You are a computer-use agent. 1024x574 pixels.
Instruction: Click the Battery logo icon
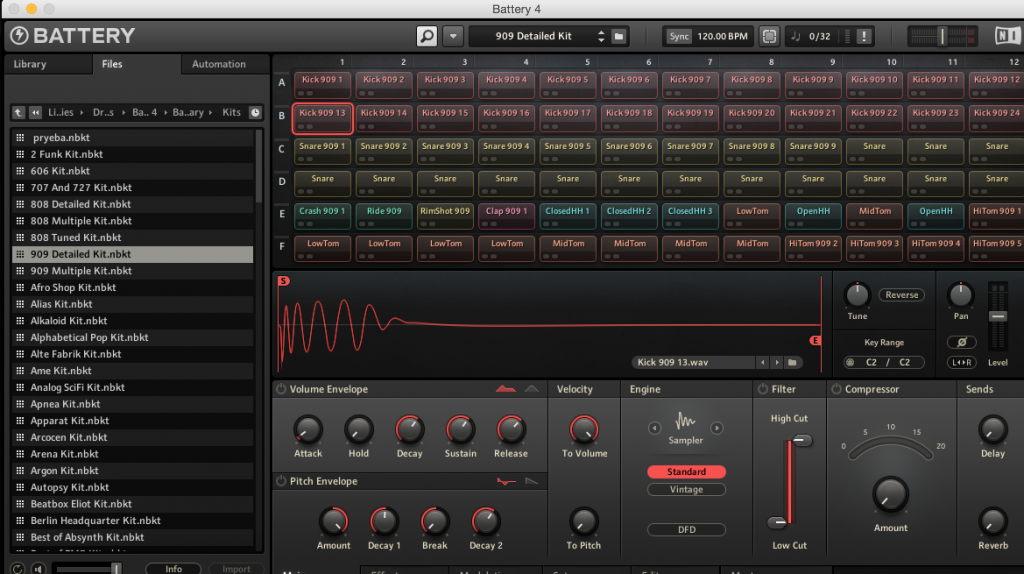(20, 36)
